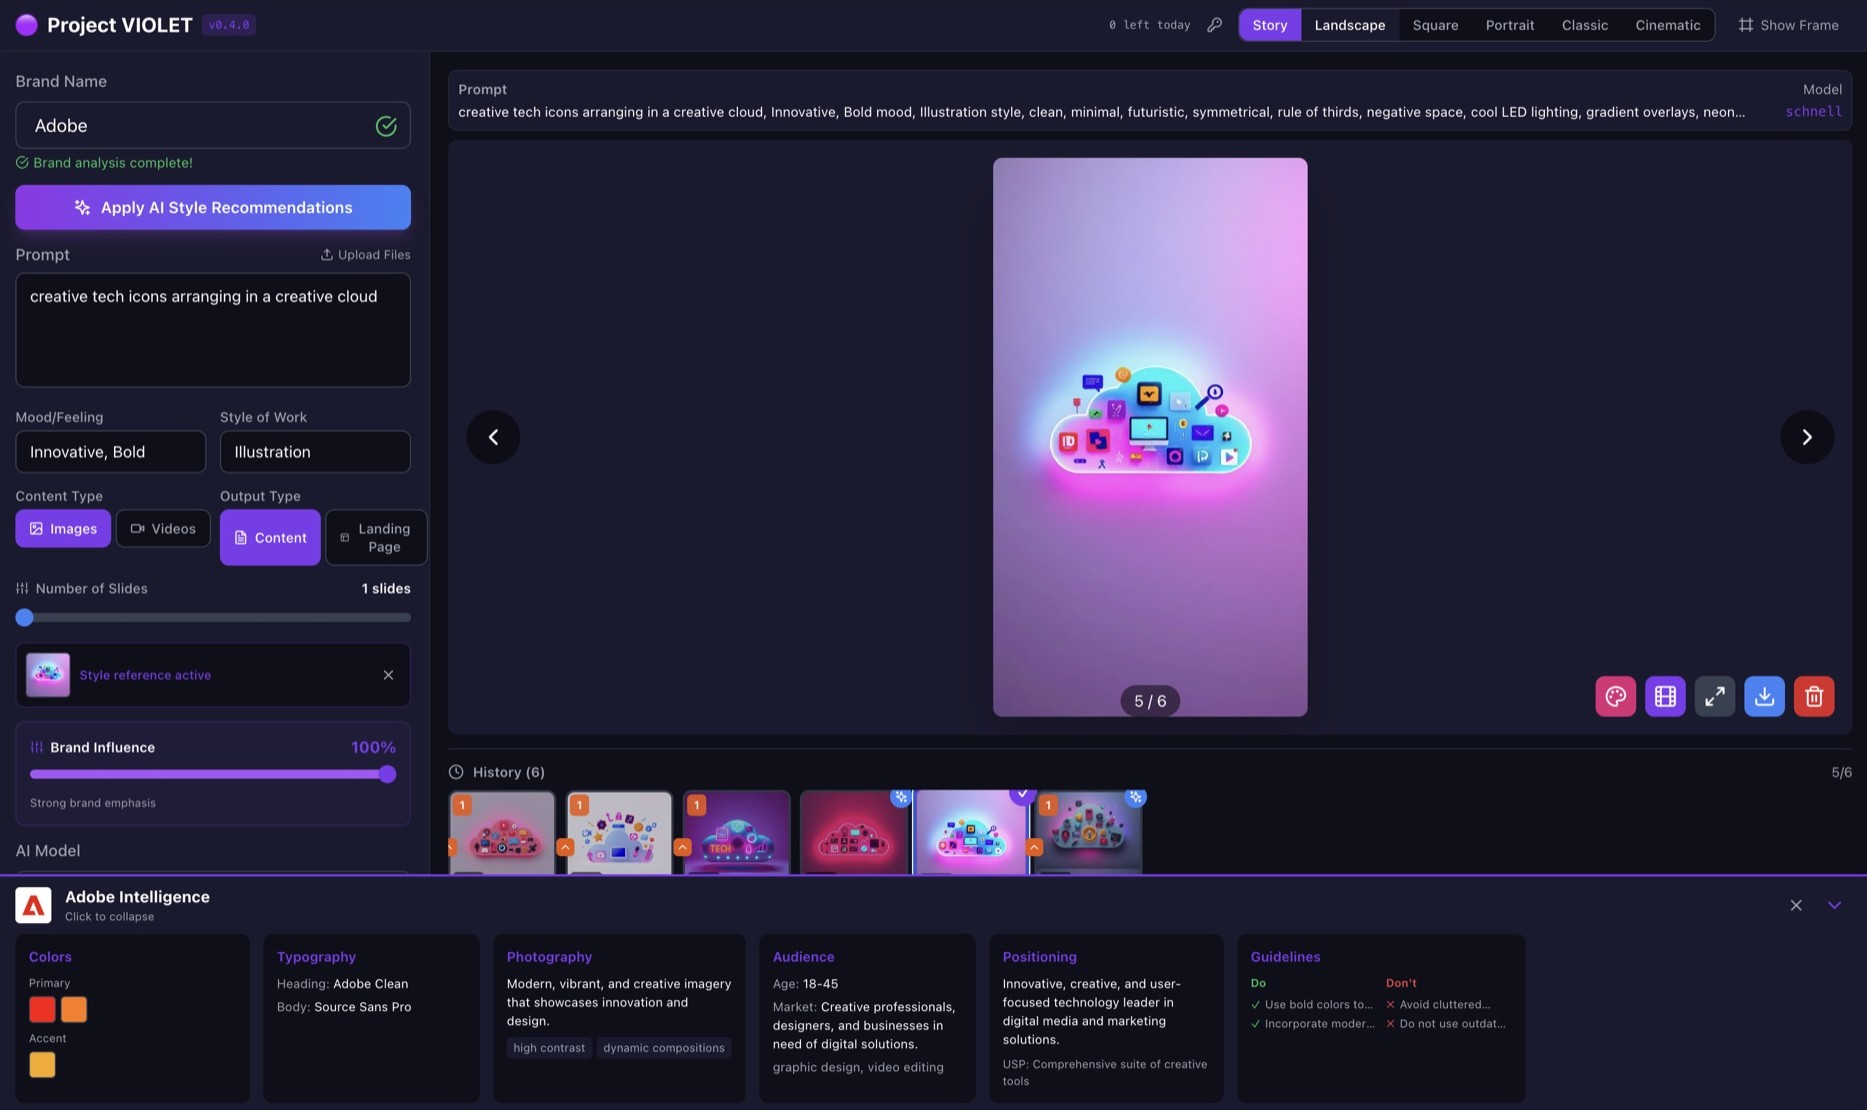Switch to Story aspect ratio
Viewport: 1867px width, 1110px height.
[x=1270, y=25]
